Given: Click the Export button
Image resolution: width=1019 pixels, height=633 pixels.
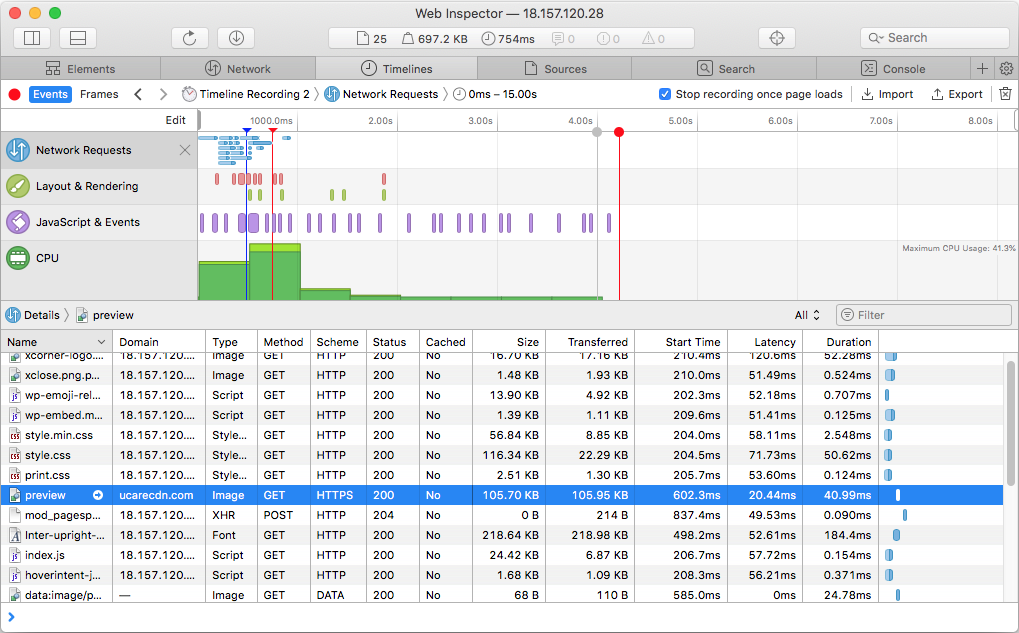Looking at the screenshot, I should click(957, 94).
